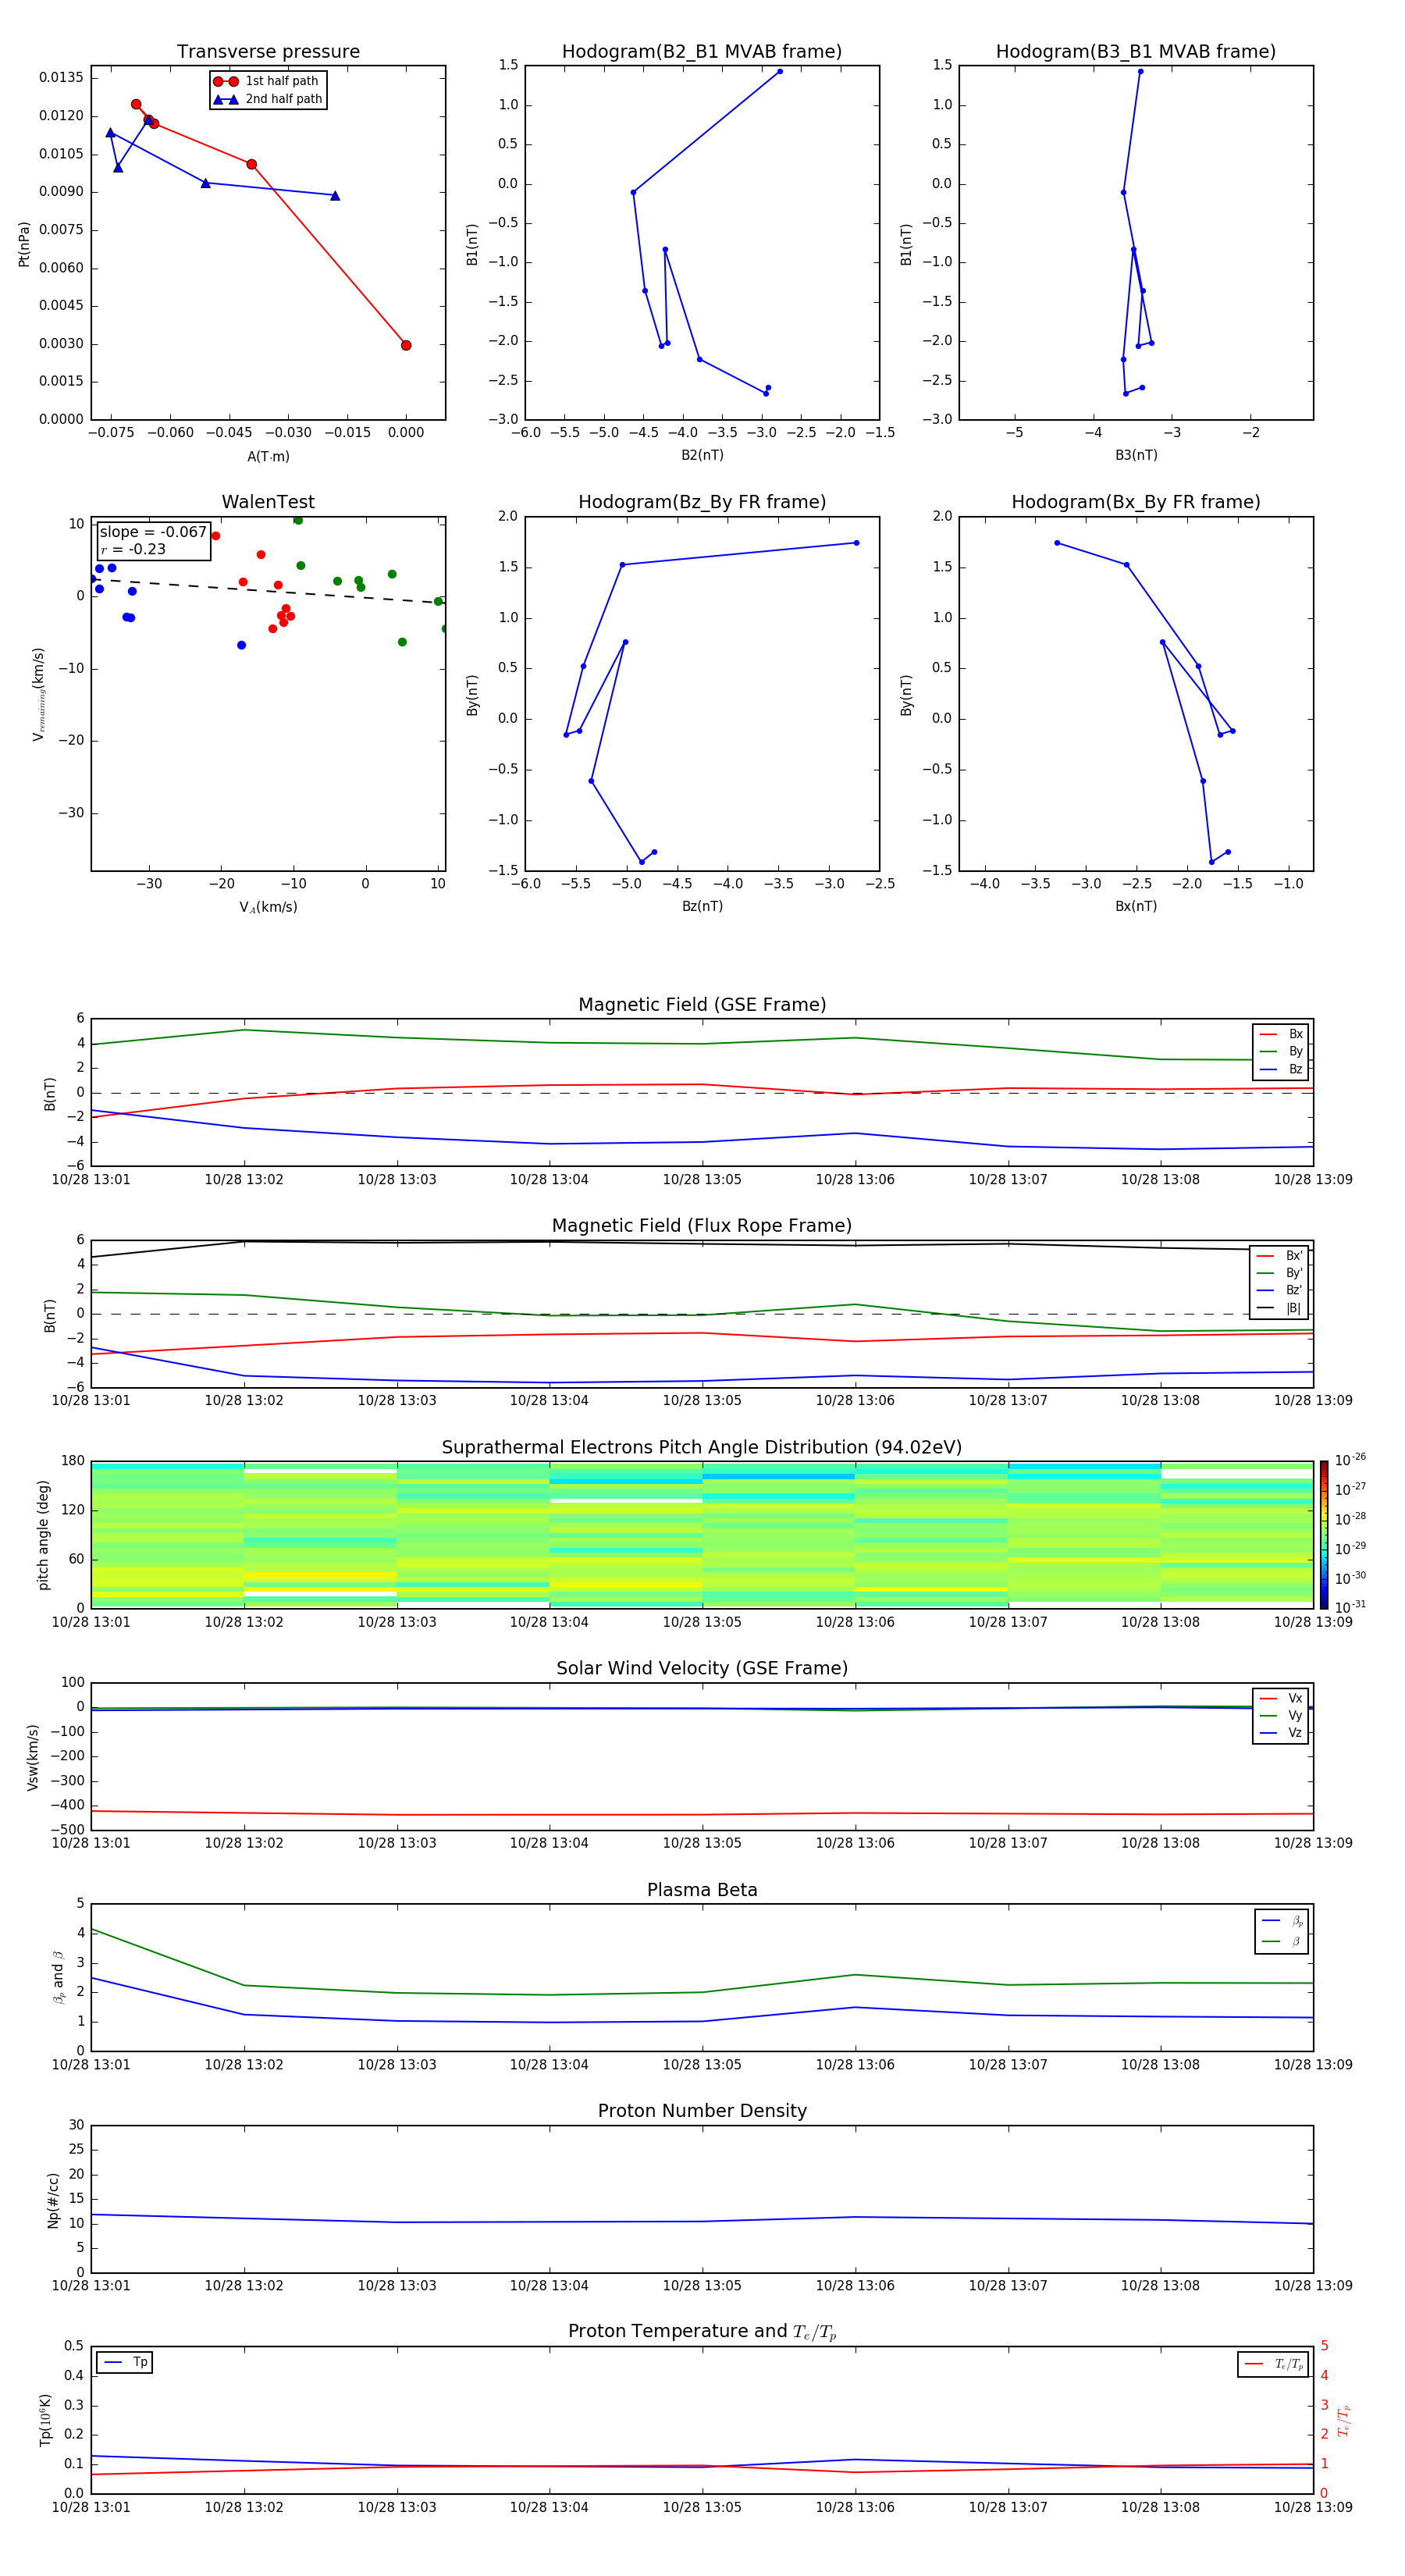Click the "Proton Number Density" title
The width and height of the screenshot is (1405, 2576).
tap(702, 2110)
